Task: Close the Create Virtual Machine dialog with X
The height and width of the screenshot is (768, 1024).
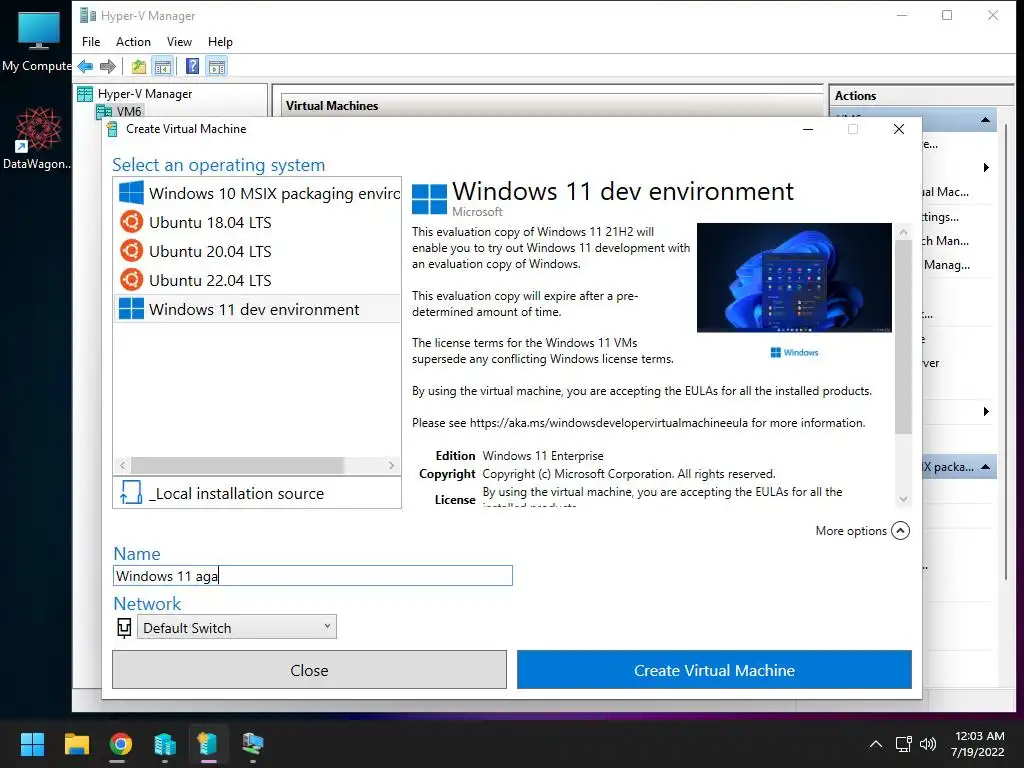Action: (x=899, y=129)
